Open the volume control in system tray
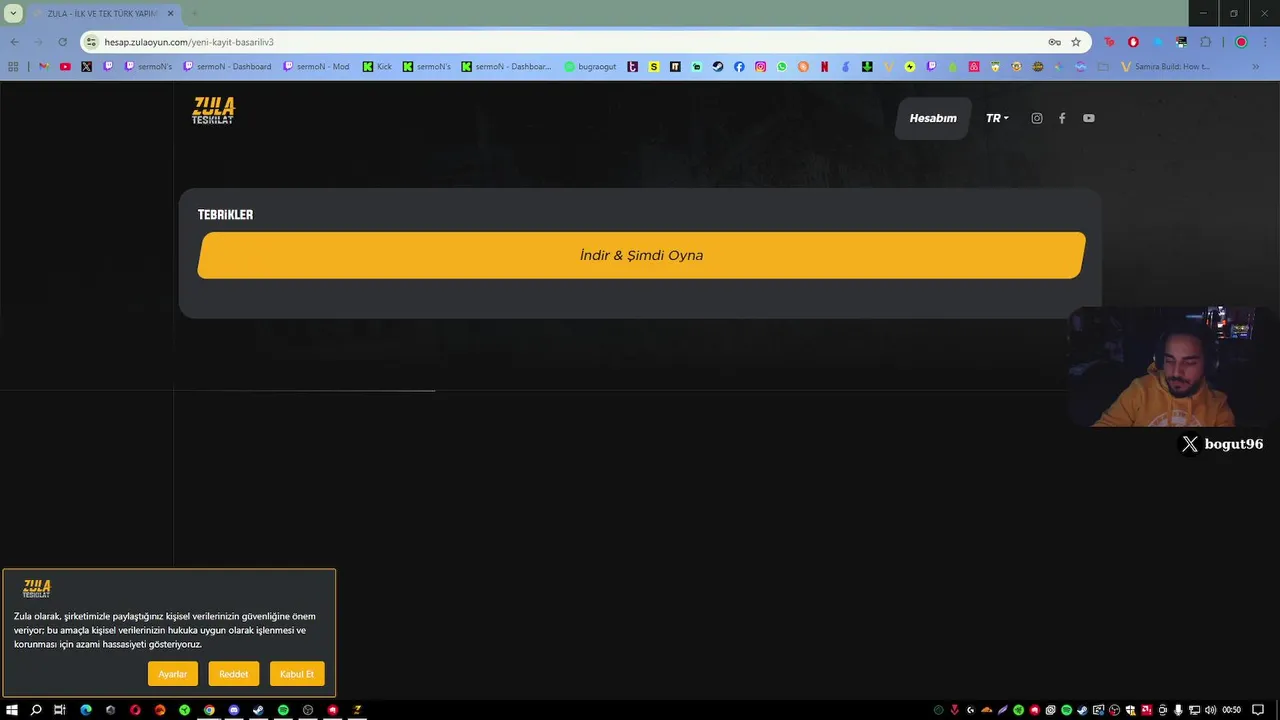This screenshot has height=720, width=1280. tap(1211, 710)
